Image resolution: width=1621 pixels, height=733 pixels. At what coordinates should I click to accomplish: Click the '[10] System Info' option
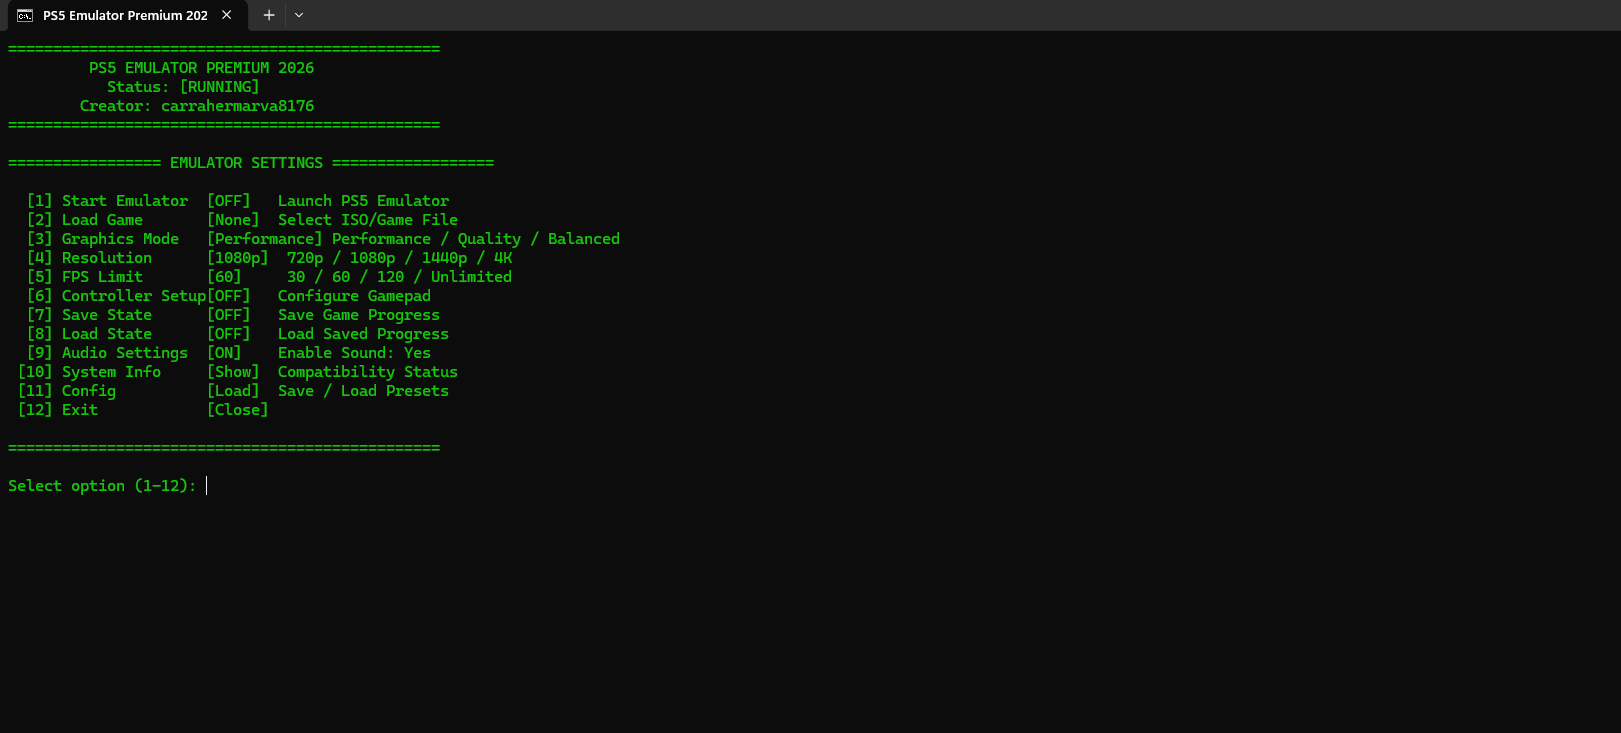point(89,372)
